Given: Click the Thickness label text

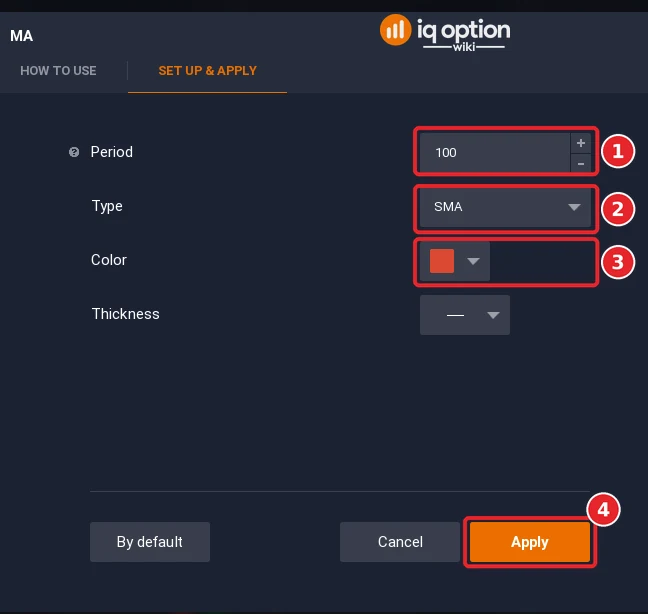Looking at the screenshot, I should coord(126,314).
